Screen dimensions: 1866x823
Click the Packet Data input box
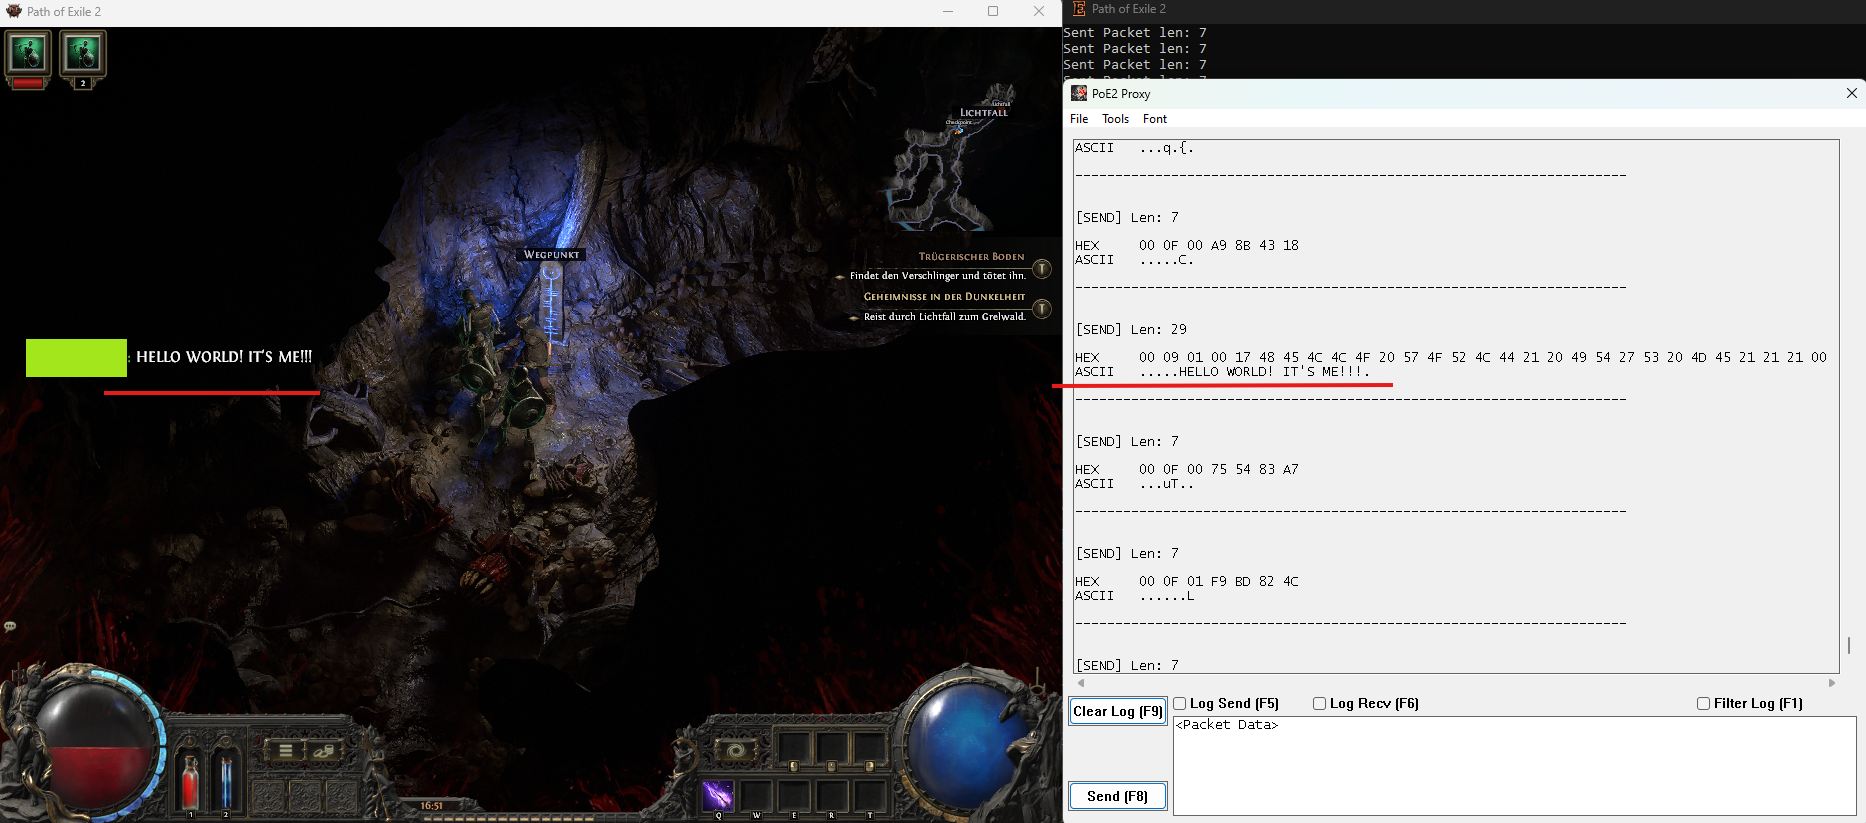tap(1515, 766)
